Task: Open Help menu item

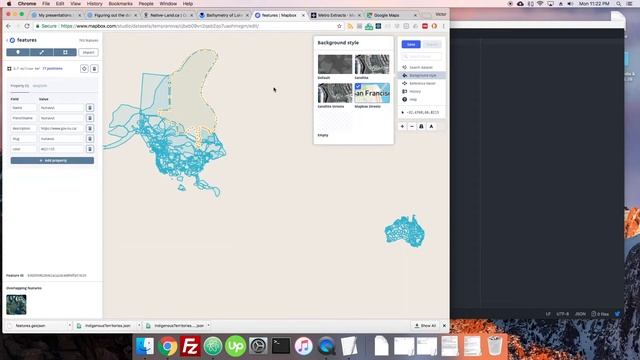Action: click(421, 99)
